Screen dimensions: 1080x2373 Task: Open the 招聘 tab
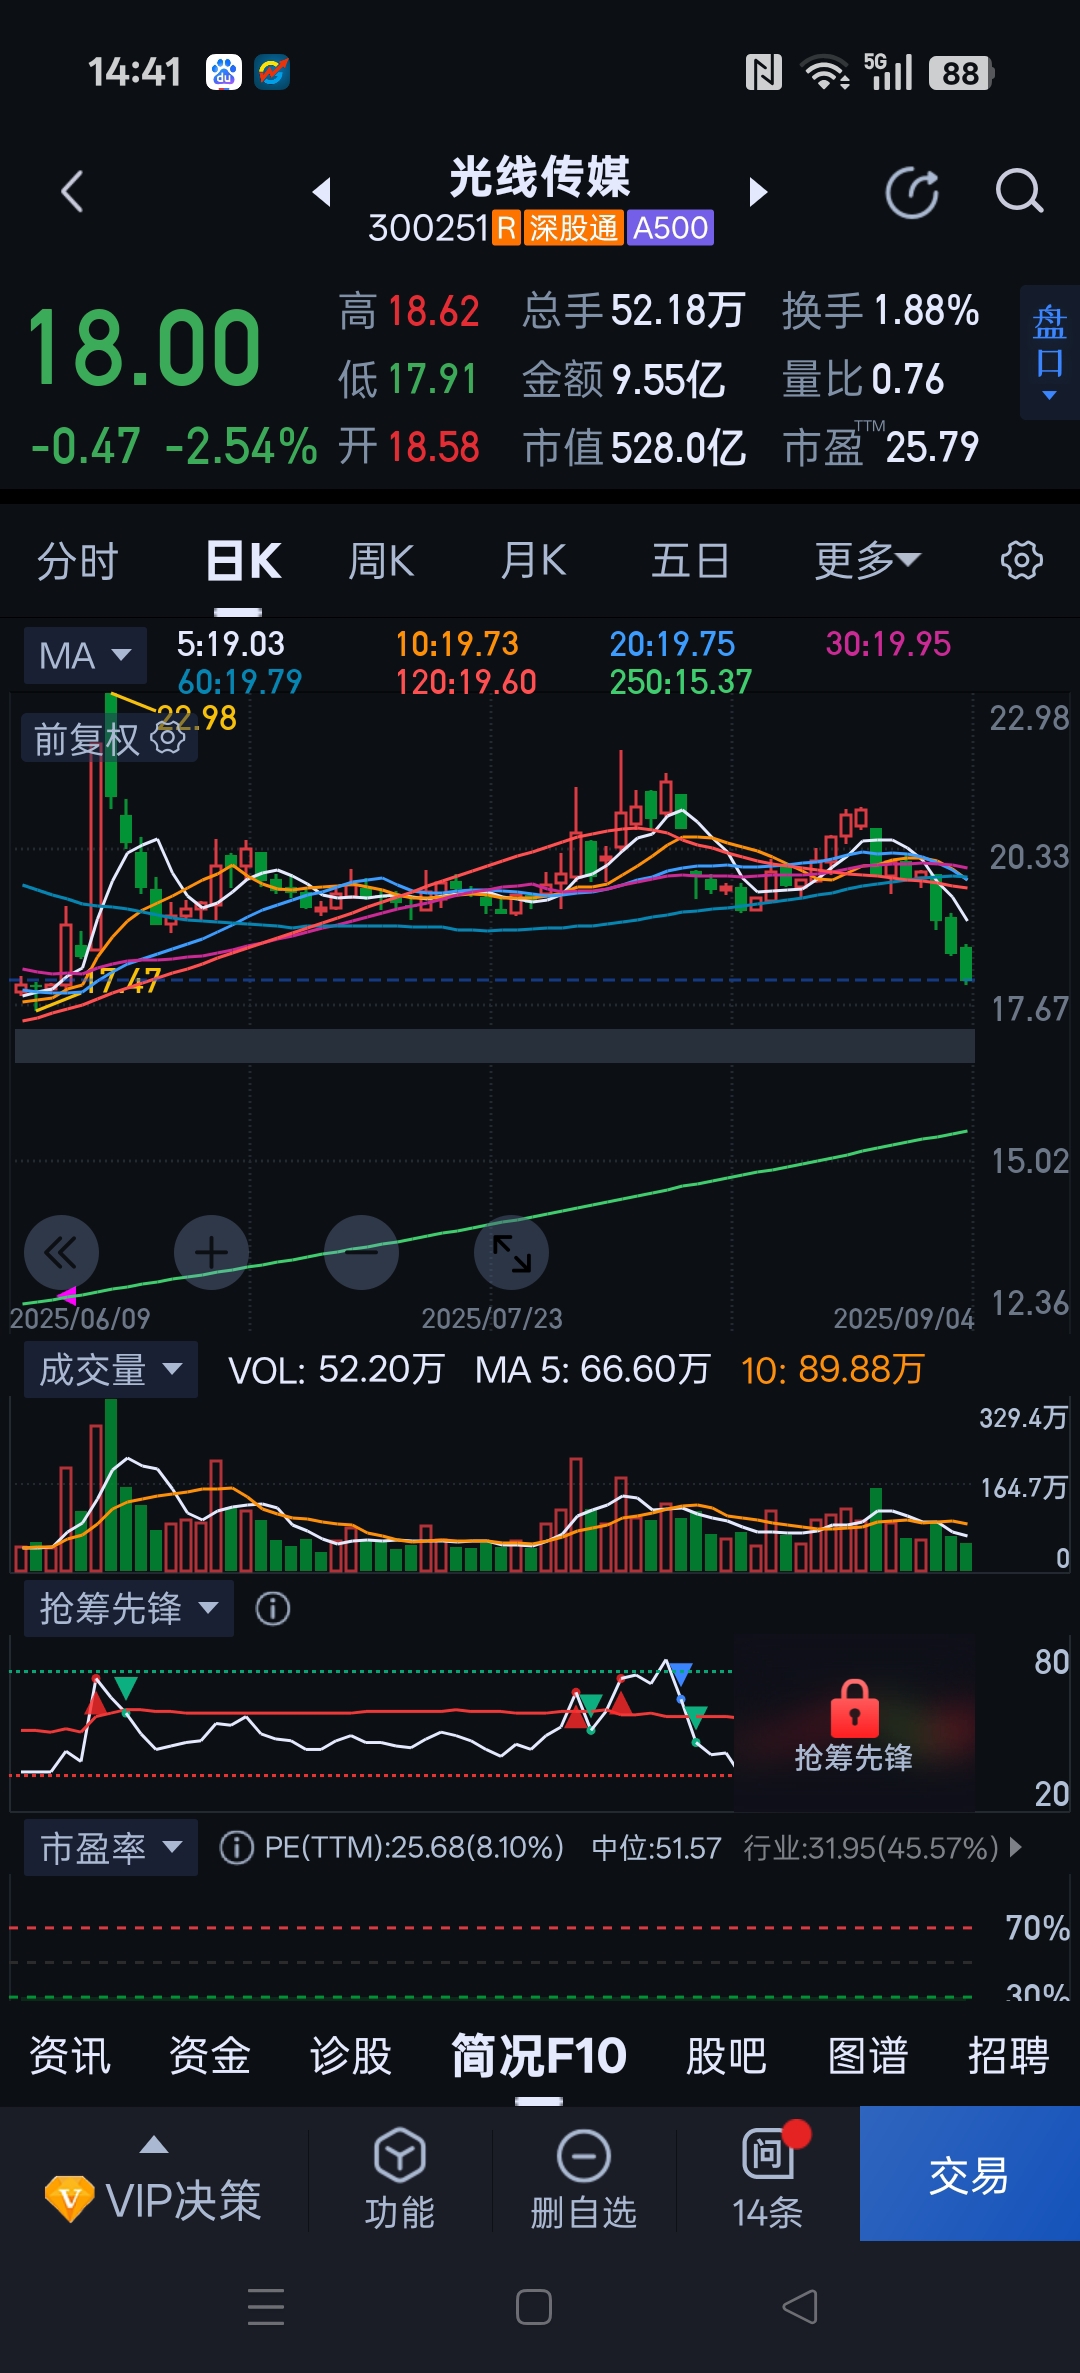coord(1008,2056)
